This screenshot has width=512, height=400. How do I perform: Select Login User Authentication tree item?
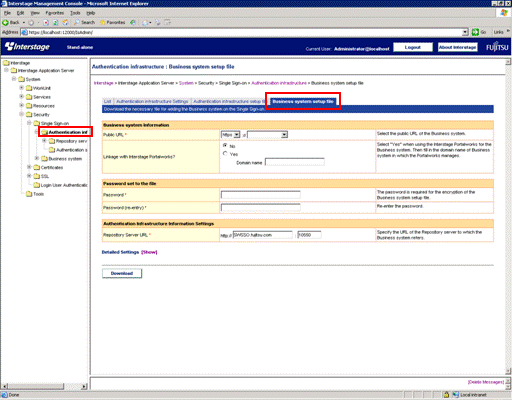click(60, 185)
